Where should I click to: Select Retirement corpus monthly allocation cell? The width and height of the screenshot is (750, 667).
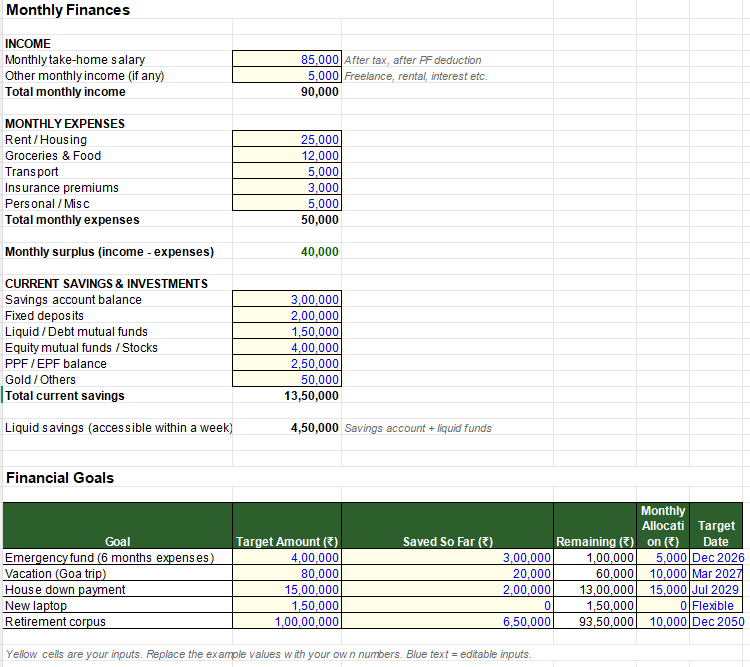pyautogui.click(x=662, y=621)
